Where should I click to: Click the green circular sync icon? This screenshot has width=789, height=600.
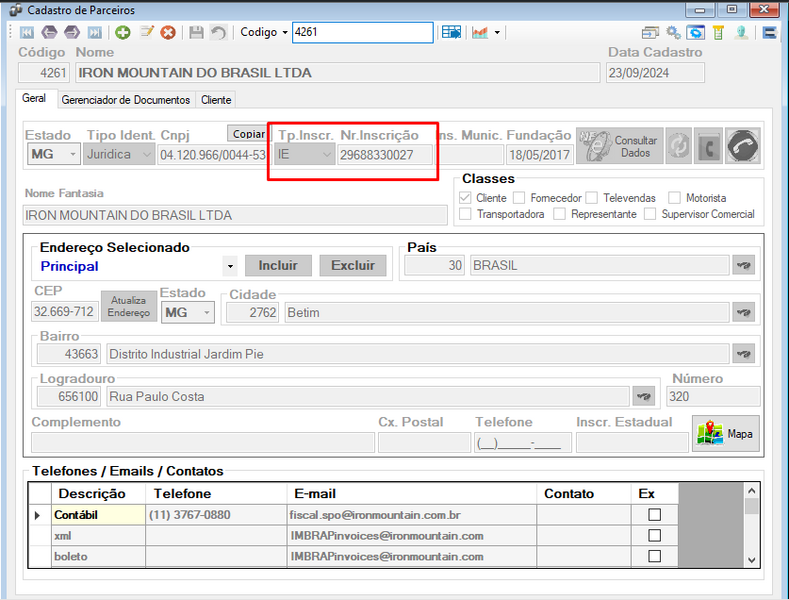[x=679, y=146]
